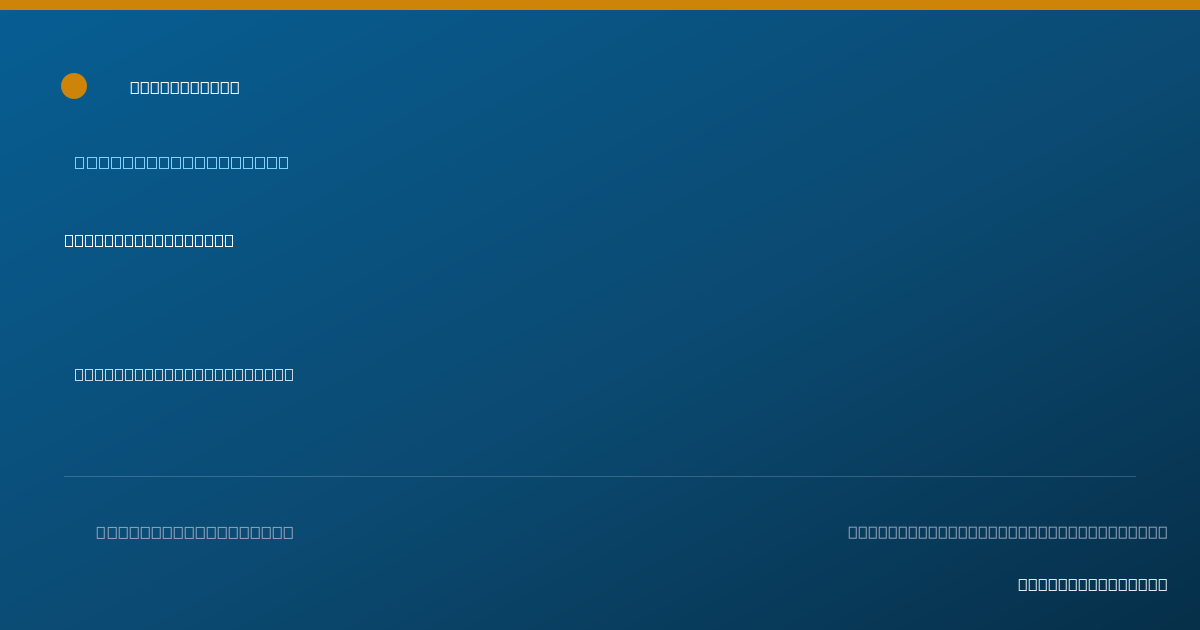Screen dimensions: 1200x630
Task: Follow the dim left-side footer caption
Action: pyautogui.click(x=195, y=532)
